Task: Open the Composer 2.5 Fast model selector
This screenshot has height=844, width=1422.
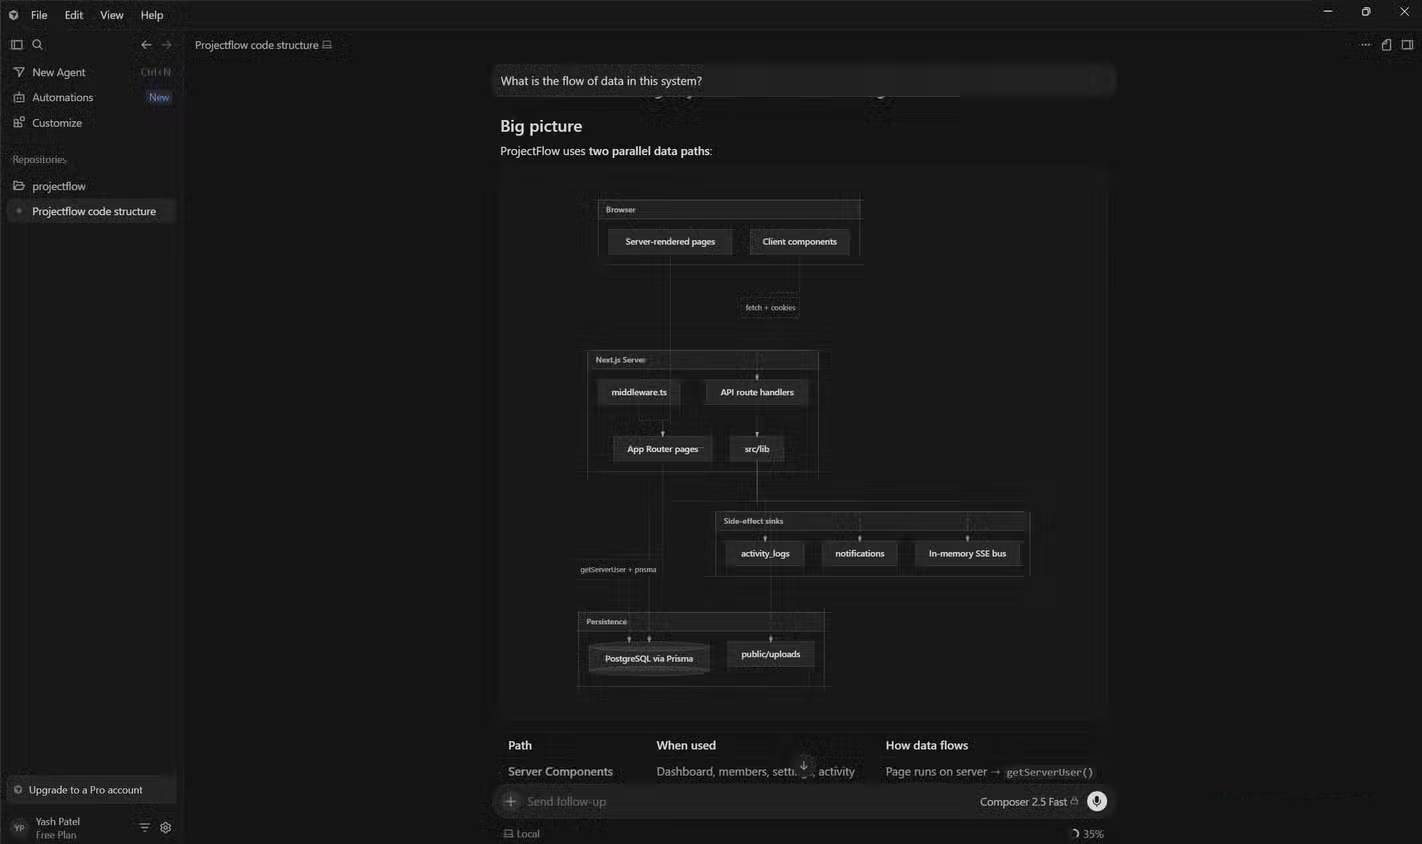Action: 1028,801
